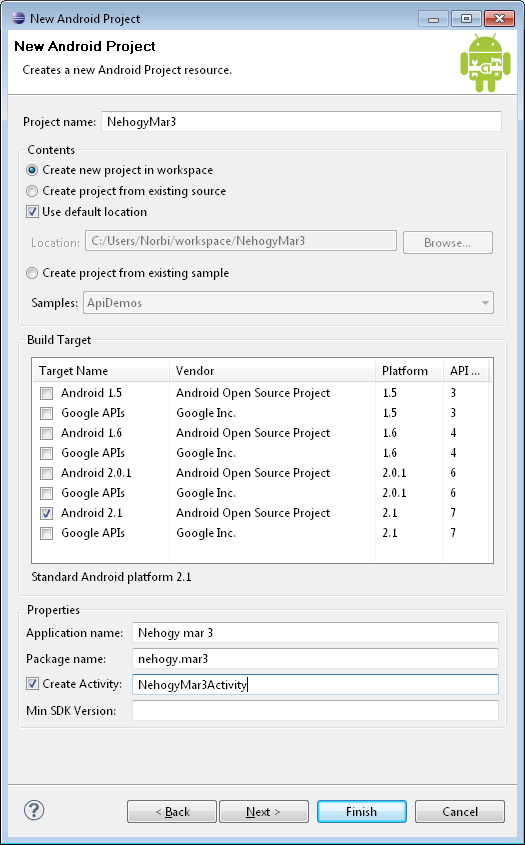This screenshot has height=845, width=525.
Task: Toggle the Create Activity checkbox
Action: coord(32,684)
